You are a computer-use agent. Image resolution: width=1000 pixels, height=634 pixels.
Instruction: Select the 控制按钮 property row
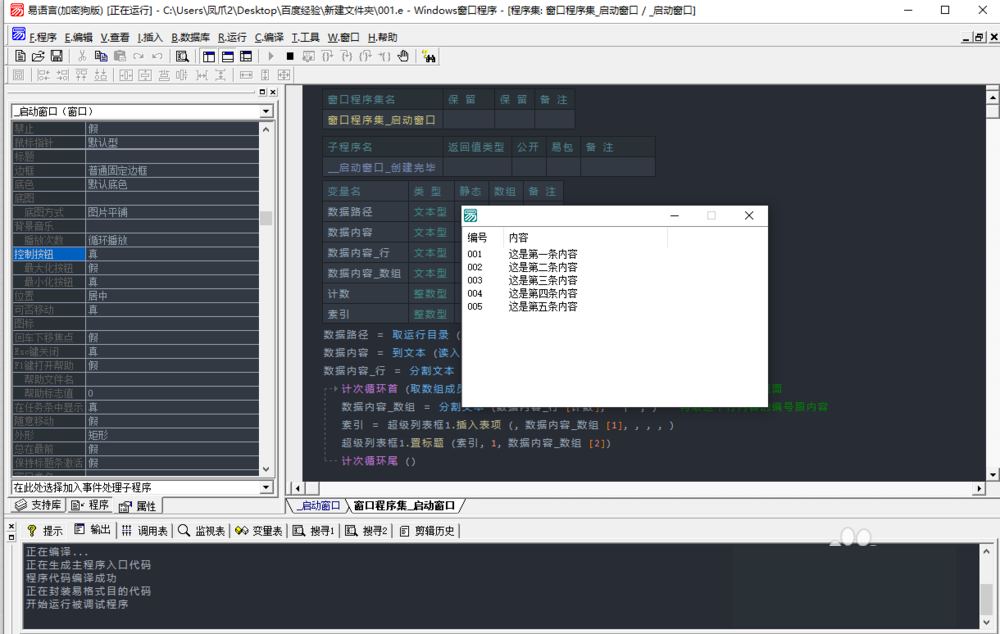point(135,254)
